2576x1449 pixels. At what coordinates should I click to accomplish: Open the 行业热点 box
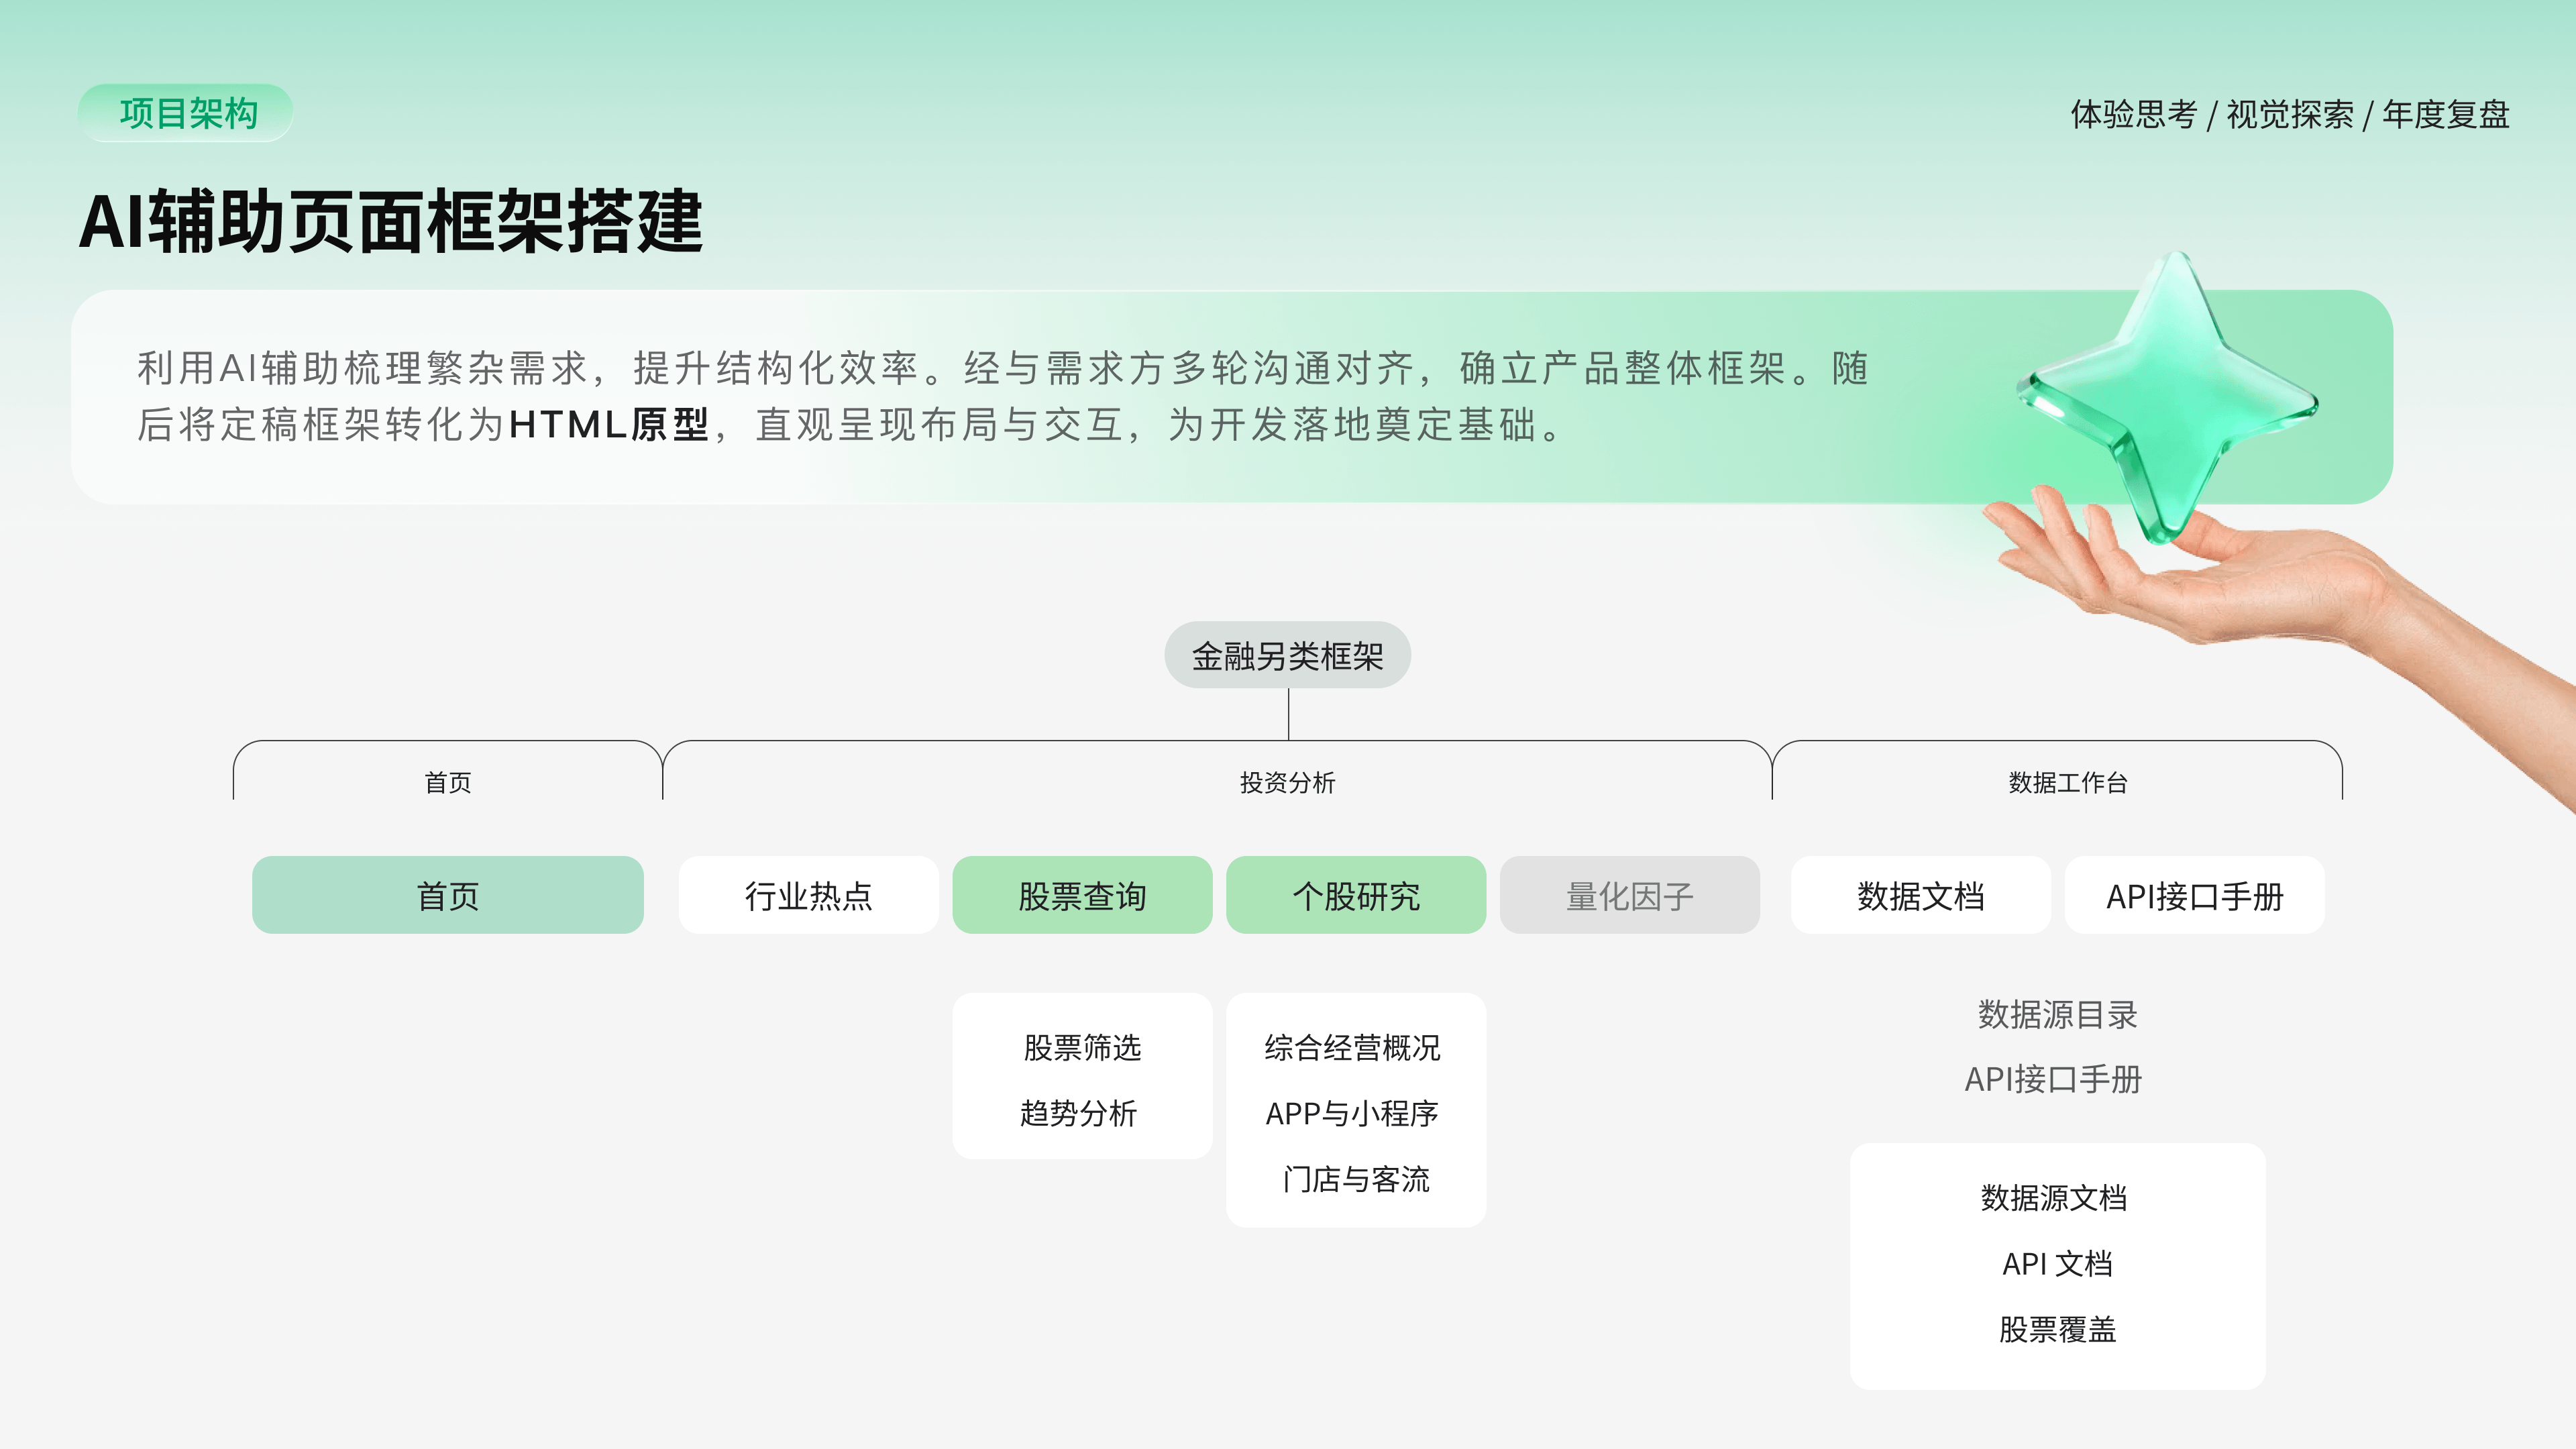point(808,895)
